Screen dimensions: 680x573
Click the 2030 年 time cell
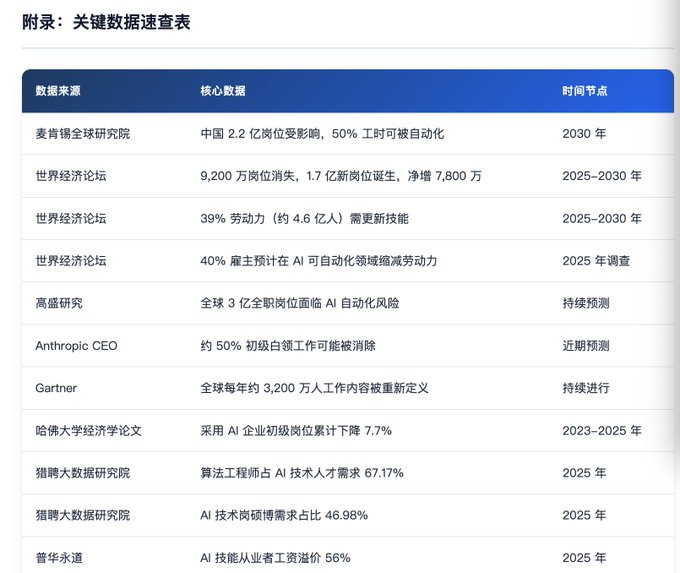pyautogui.click(x=584, y=134)
